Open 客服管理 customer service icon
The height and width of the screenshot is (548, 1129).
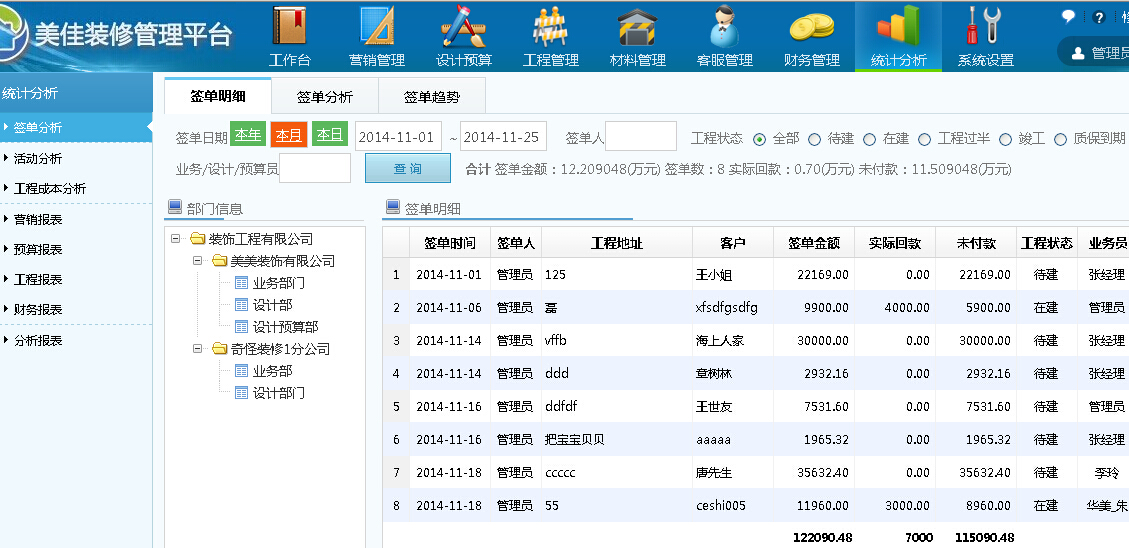click(x=725, y=36)
